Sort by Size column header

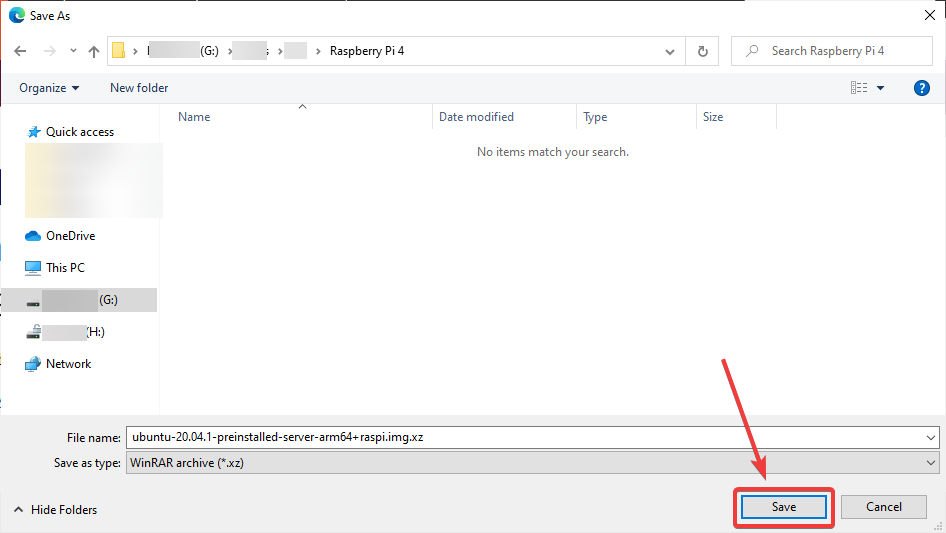tap(713, 116)
